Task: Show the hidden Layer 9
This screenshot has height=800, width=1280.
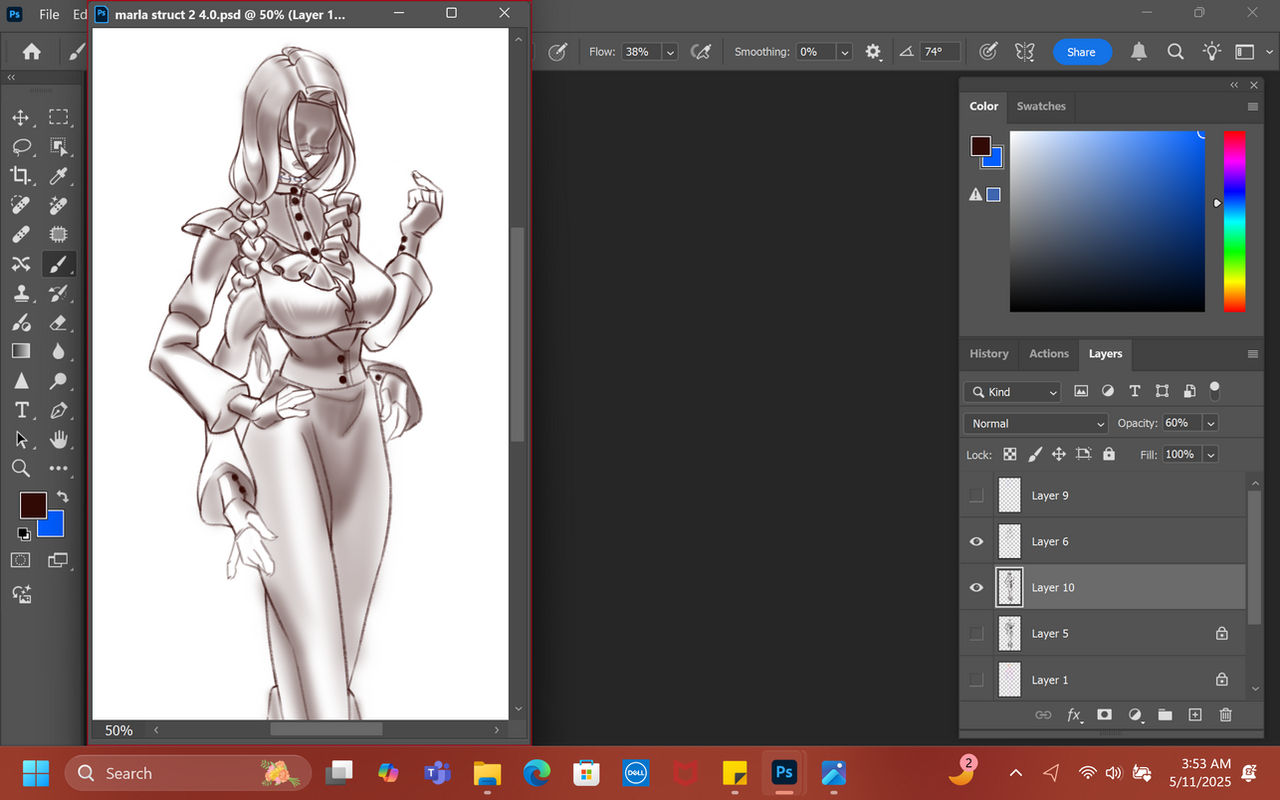Action: click(x=975, y=494)
